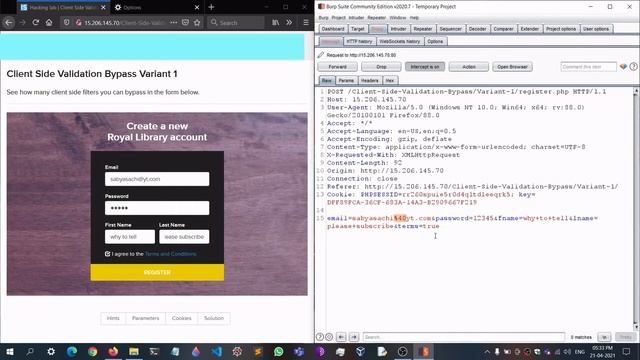Screen dimensions: 640x360
Task: Open the Project menu in Burp Suite
Action: (338, 18)
